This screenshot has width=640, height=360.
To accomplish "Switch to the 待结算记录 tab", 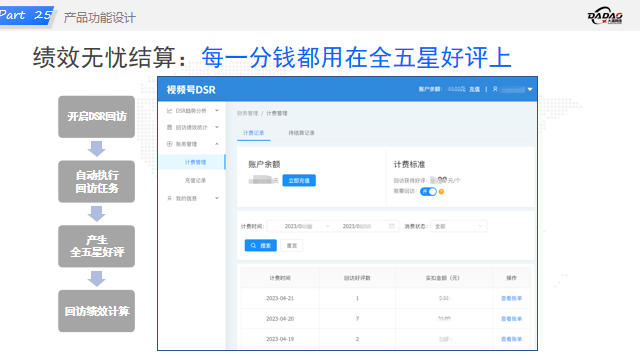I will (x=301, y=133).
